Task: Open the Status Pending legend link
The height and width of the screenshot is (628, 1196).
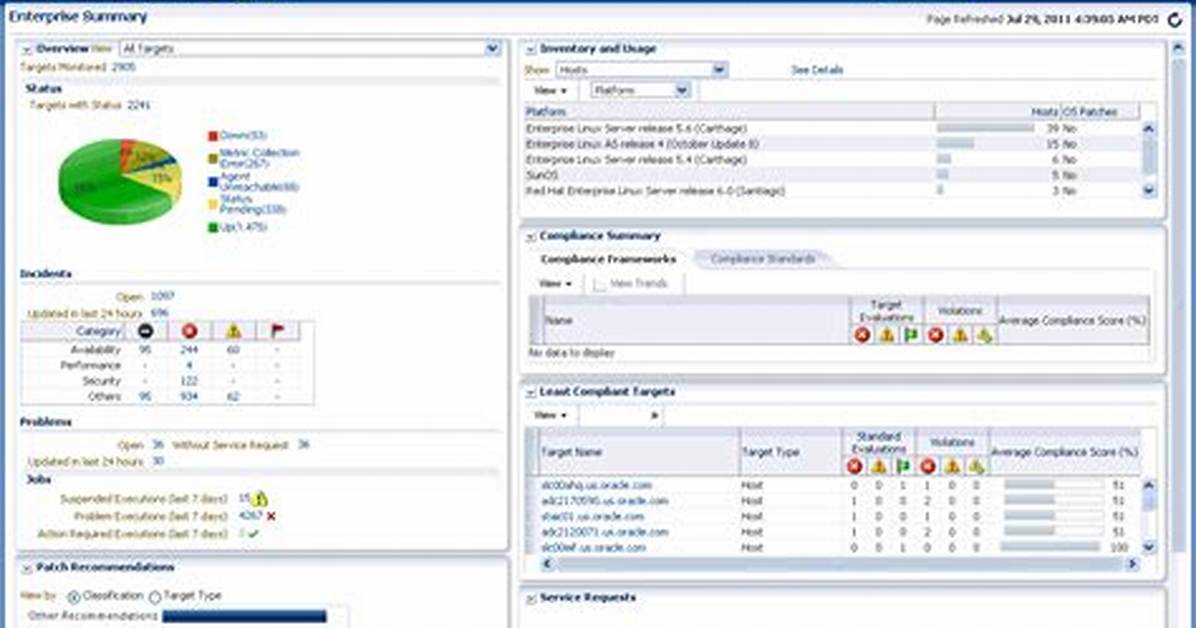Action: [x=252, y=204]
